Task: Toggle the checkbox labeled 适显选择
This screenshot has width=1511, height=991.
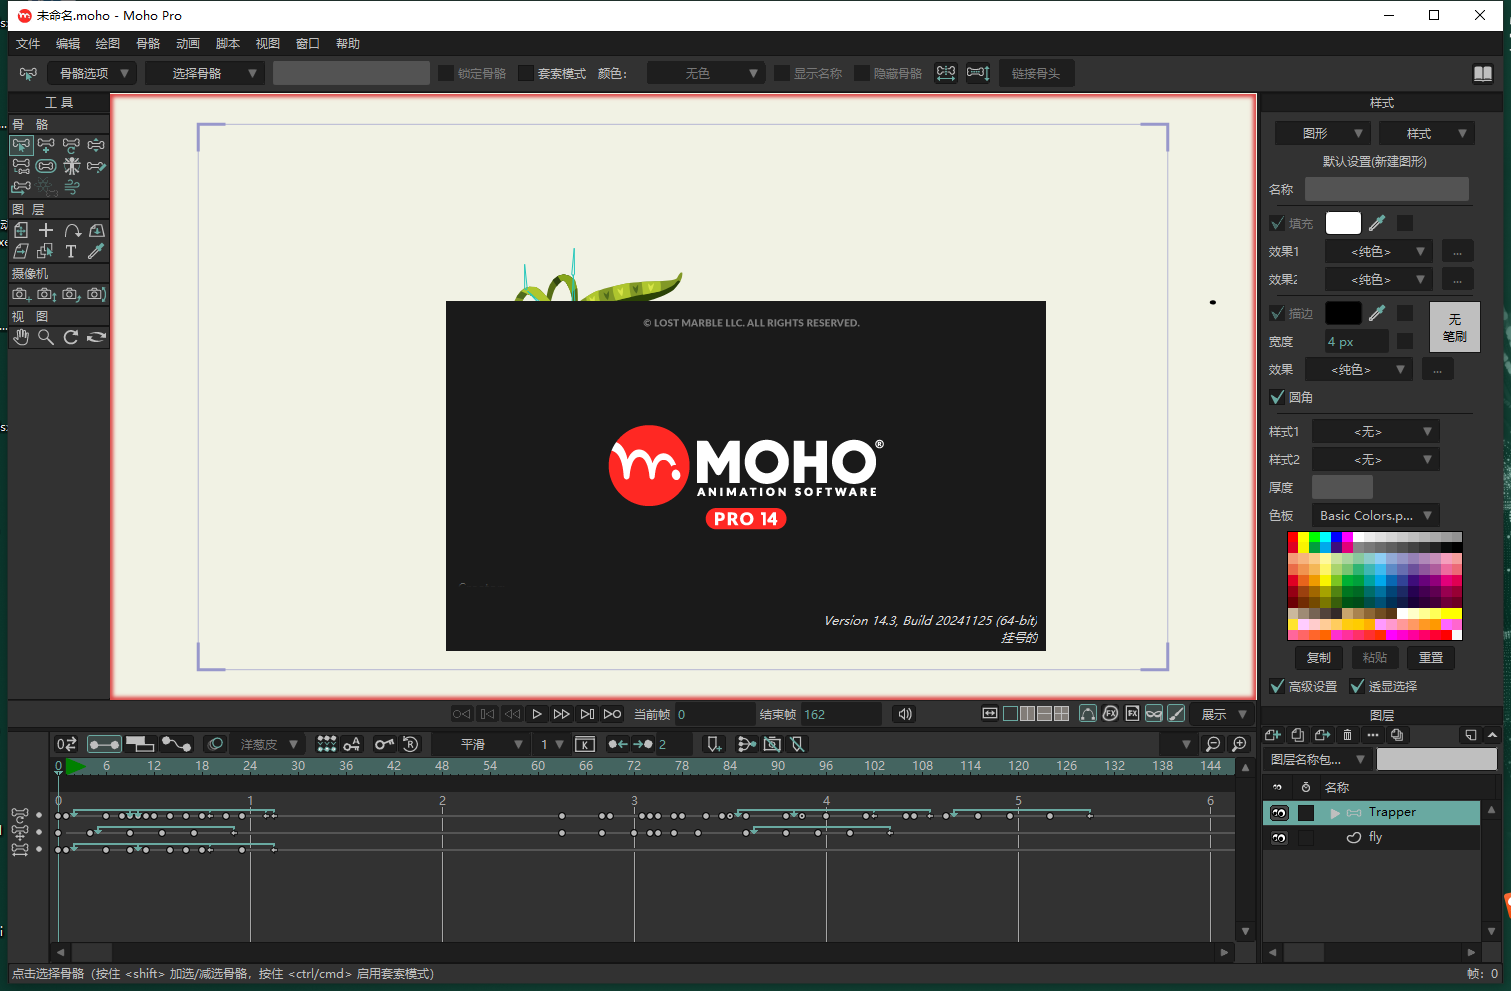Action: pyautogui.click(x=1357, y=686)
